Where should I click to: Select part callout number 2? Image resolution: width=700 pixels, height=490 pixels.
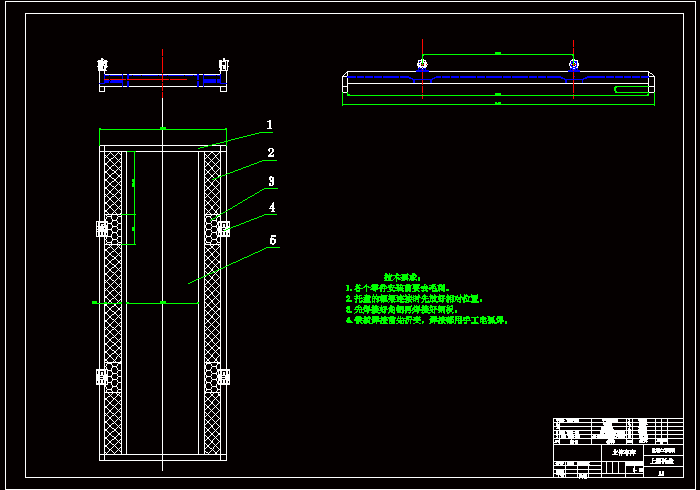pos(271,153)
